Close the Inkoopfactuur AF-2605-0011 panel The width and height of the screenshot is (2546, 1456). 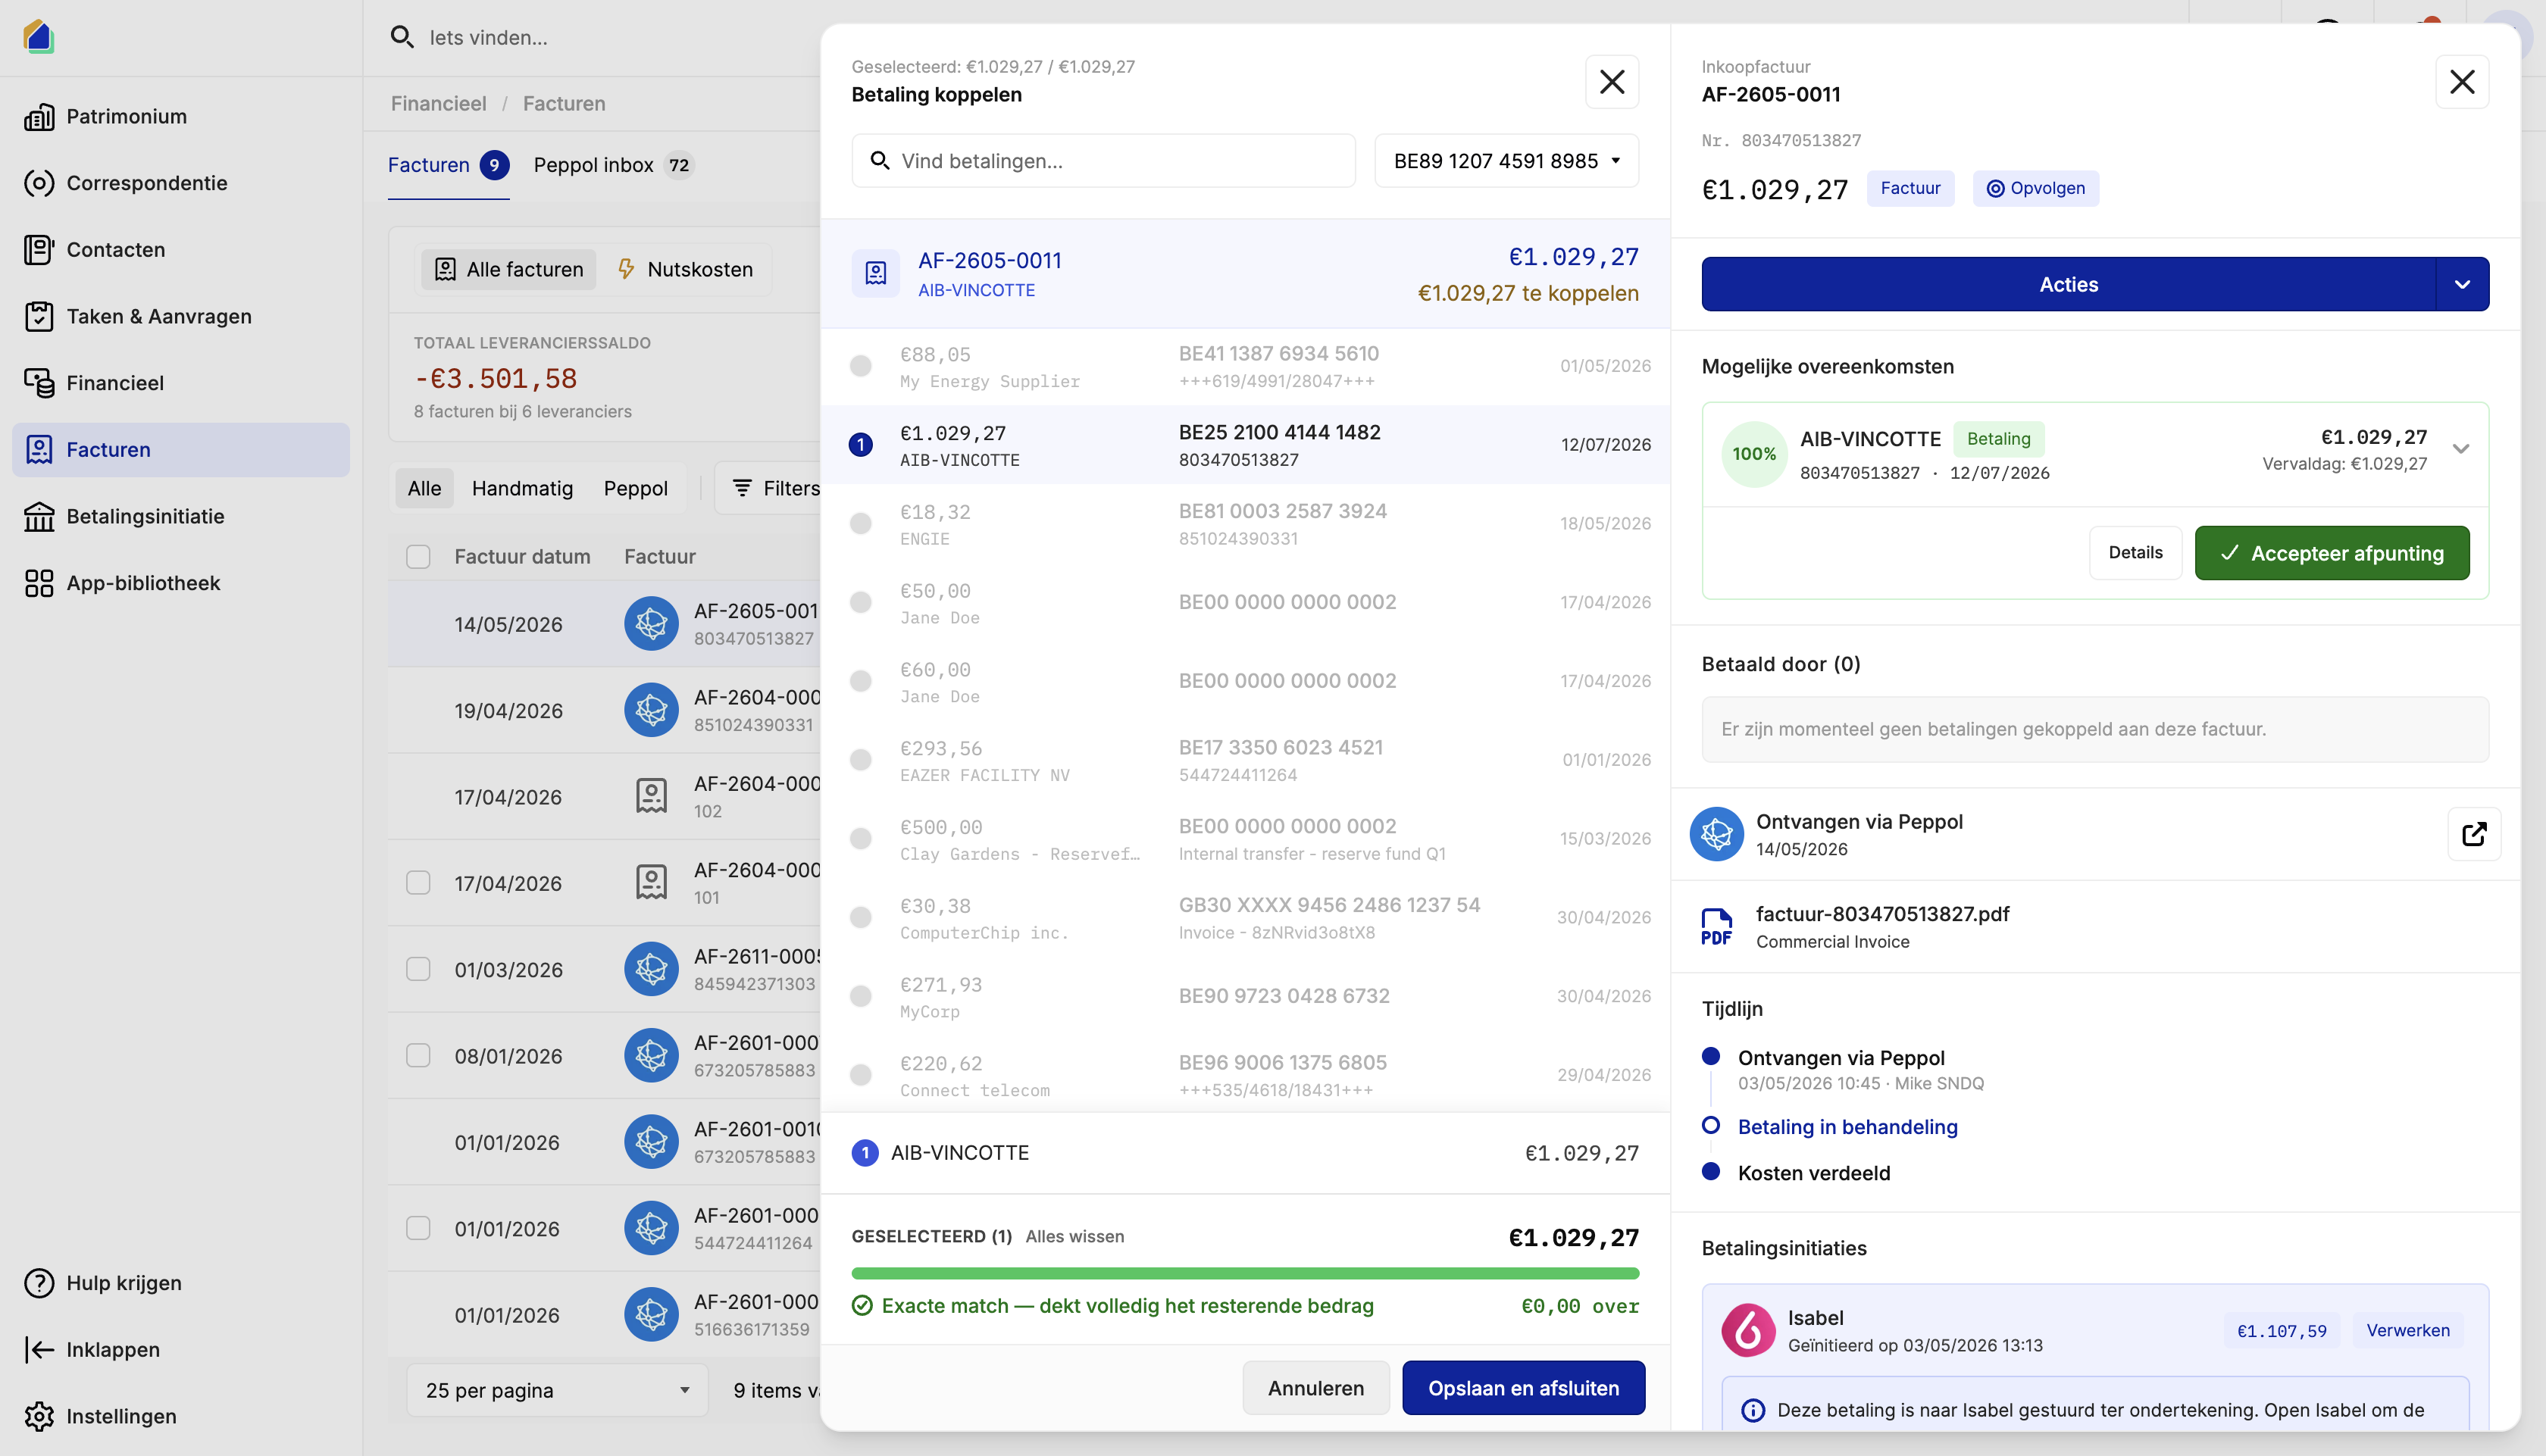(2462, 82)
